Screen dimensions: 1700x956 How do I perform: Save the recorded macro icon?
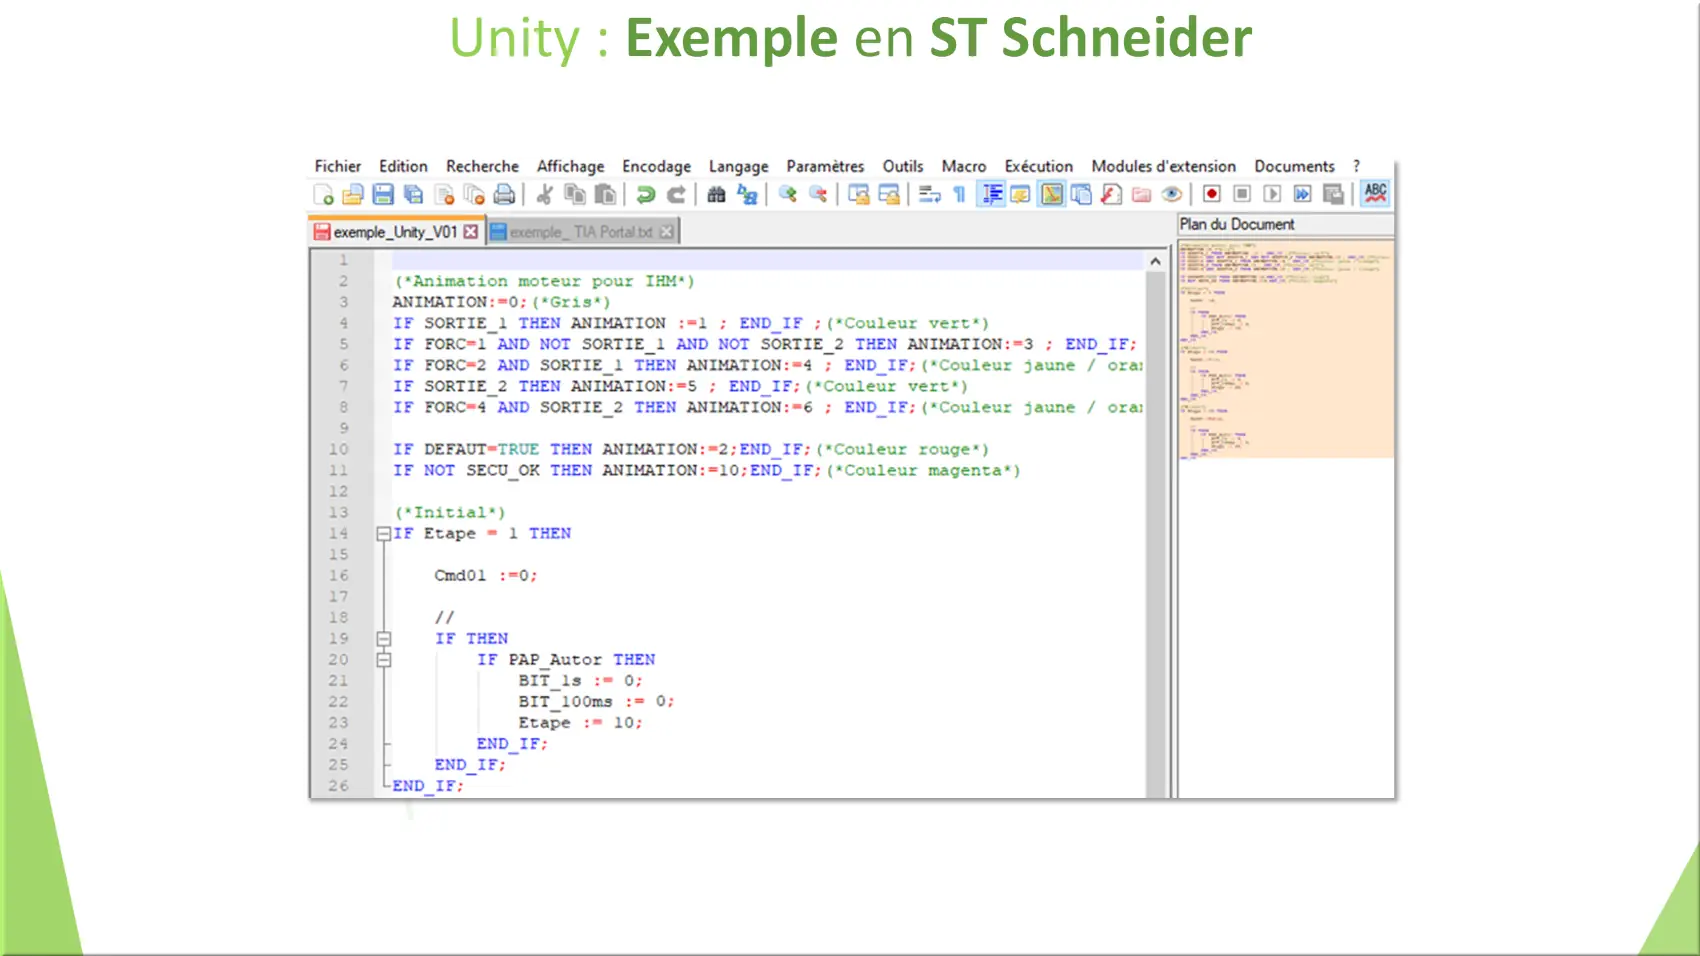point(1333,194)
